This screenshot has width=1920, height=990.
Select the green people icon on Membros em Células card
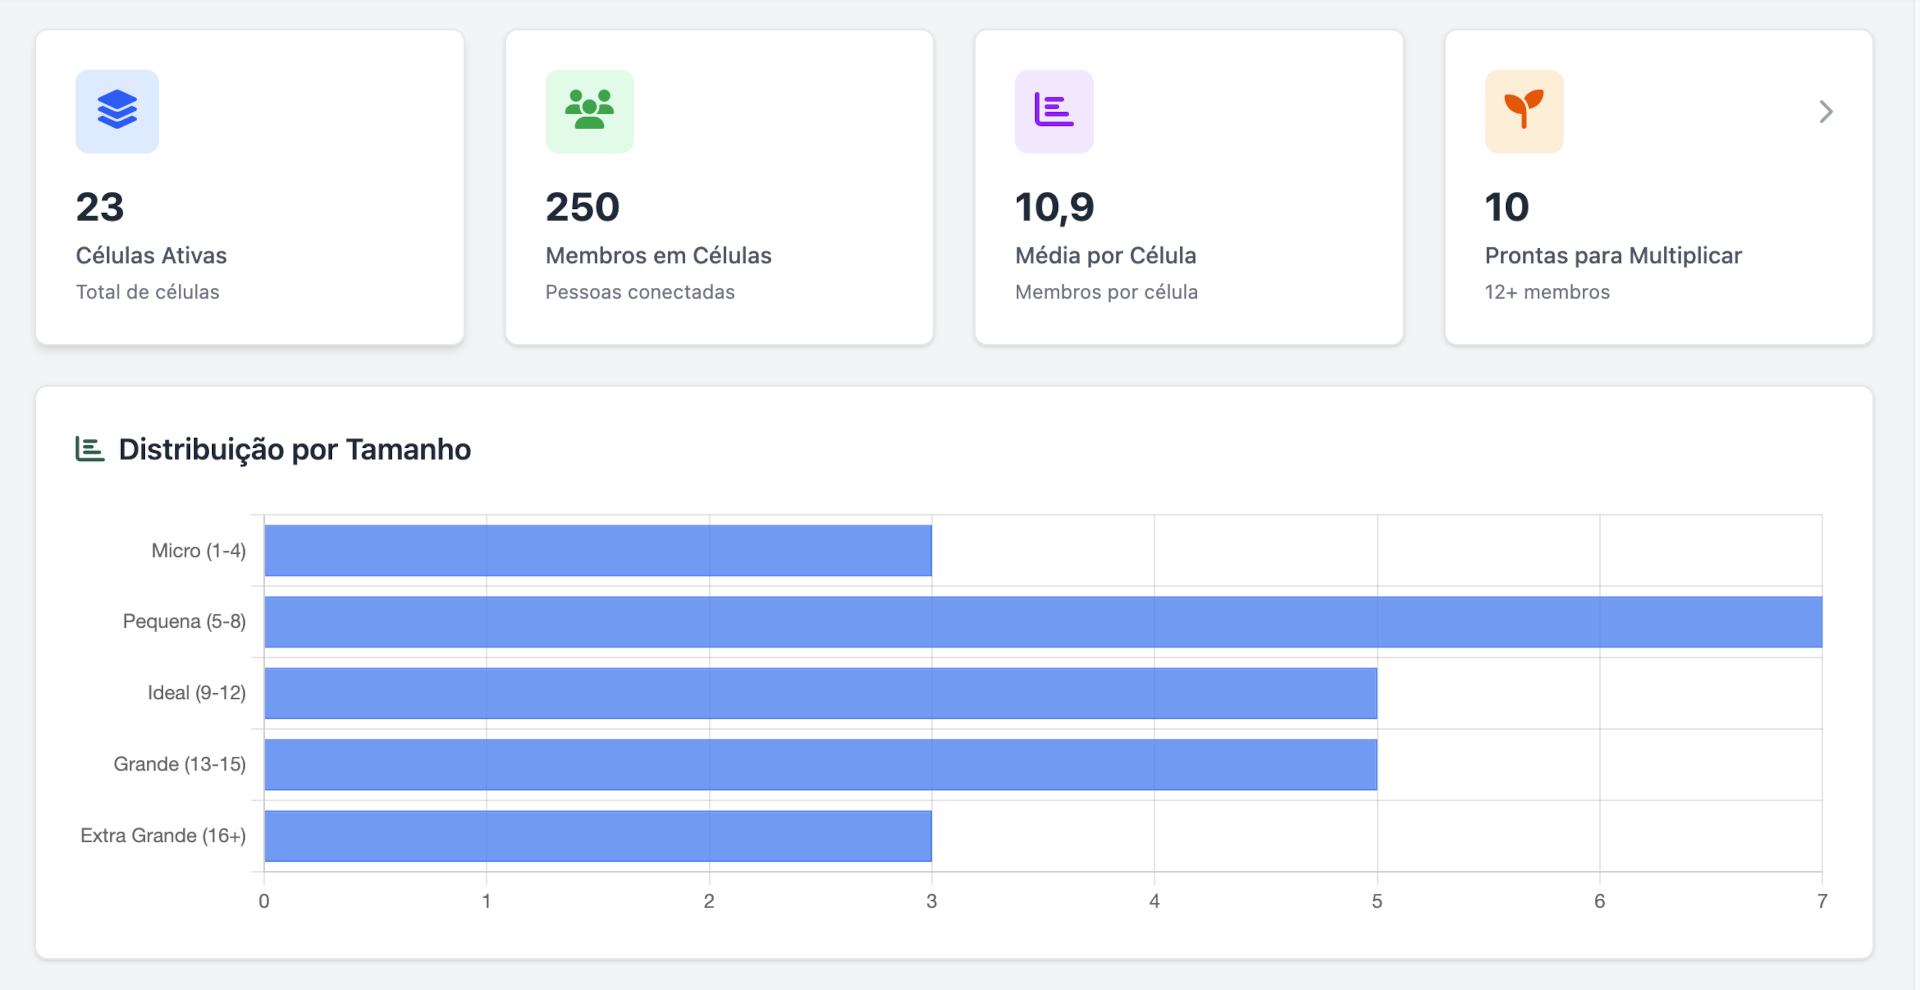[589, 111]
